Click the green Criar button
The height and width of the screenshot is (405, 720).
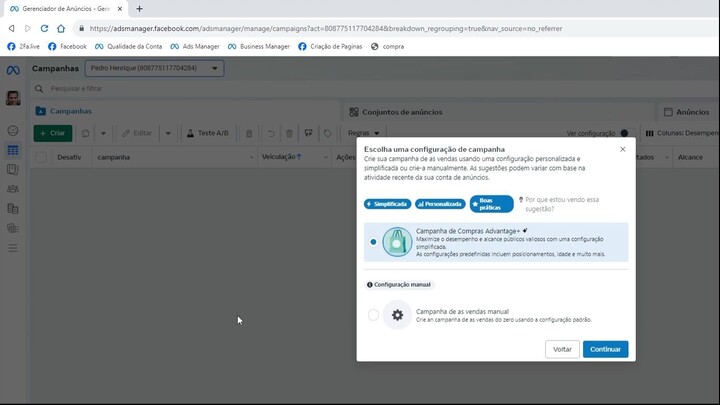tap(53, 133)
